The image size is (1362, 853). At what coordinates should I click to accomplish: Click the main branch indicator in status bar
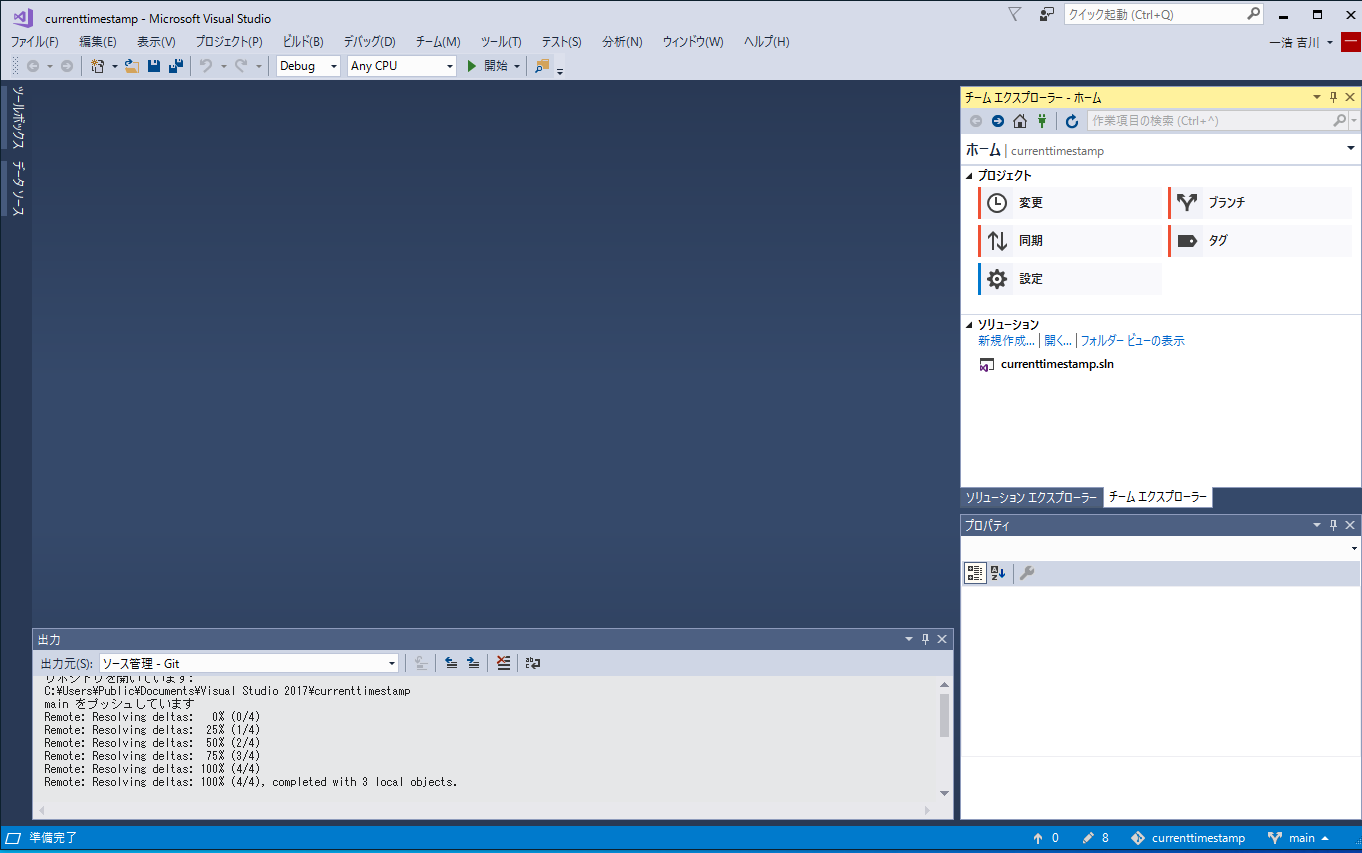1298,838
